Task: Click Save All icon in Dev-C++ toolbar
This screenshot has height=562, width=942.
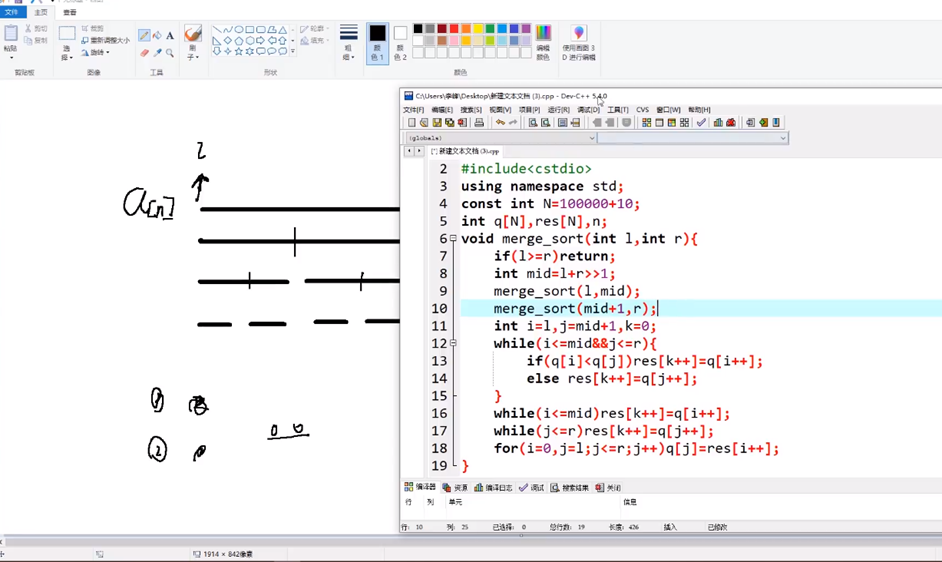Action: point(449,123)
